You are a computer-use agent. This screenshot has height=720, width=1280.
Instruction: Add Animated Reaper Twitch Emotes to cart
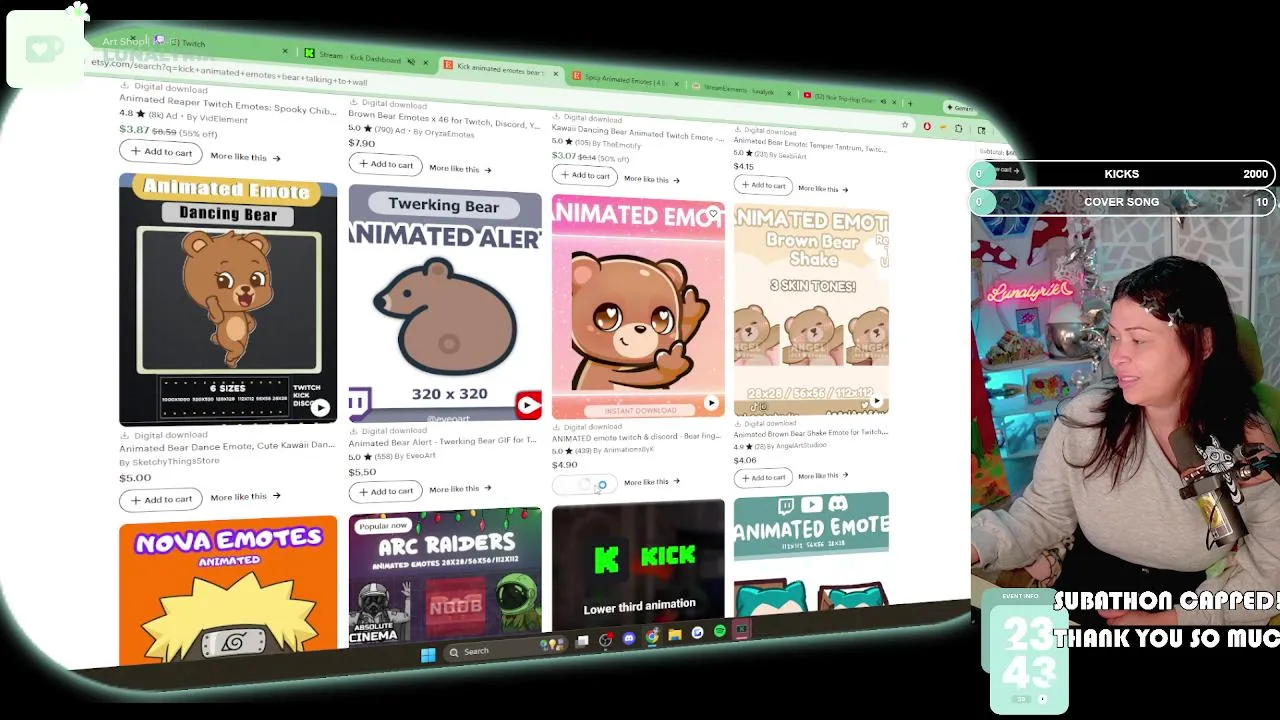161,151
